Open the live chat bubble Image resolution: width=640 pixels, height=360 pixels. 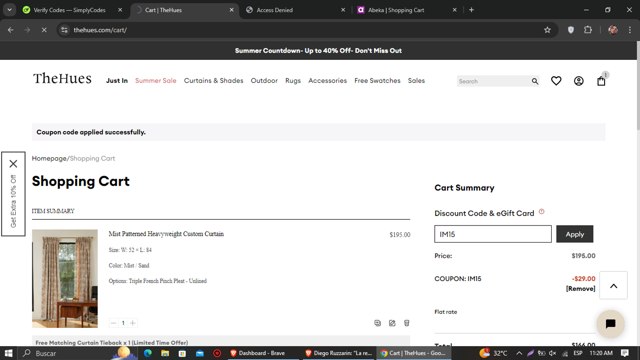(x=610, y=324)
